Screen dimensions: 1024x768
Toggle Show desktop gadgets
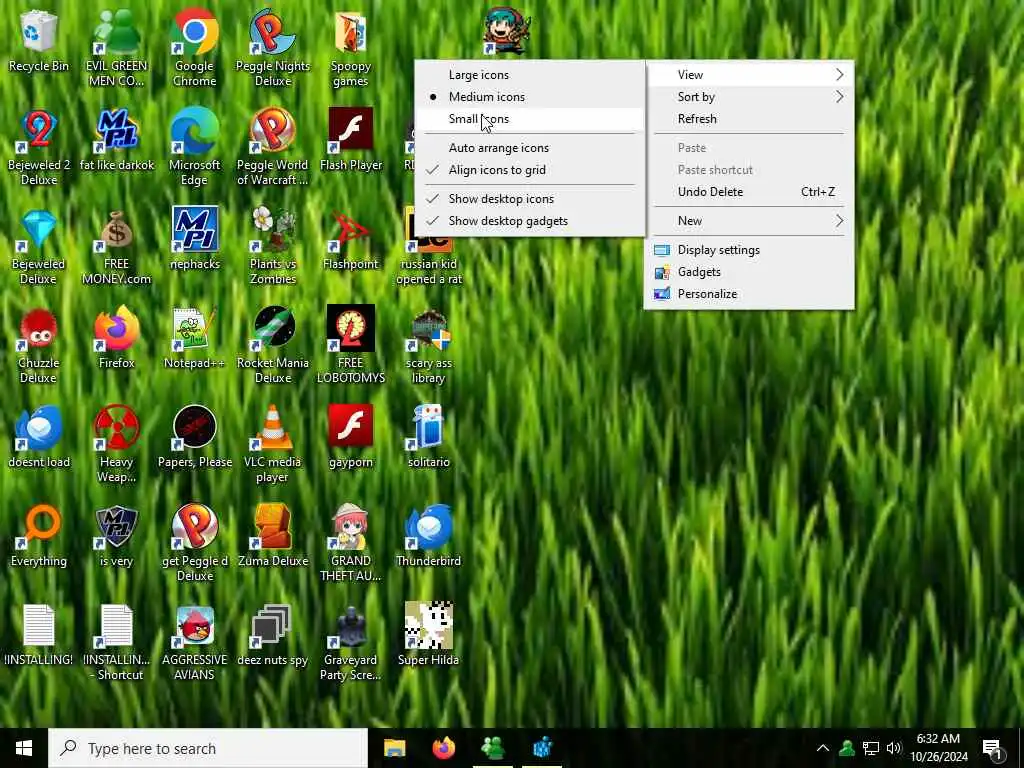point(530,221)
